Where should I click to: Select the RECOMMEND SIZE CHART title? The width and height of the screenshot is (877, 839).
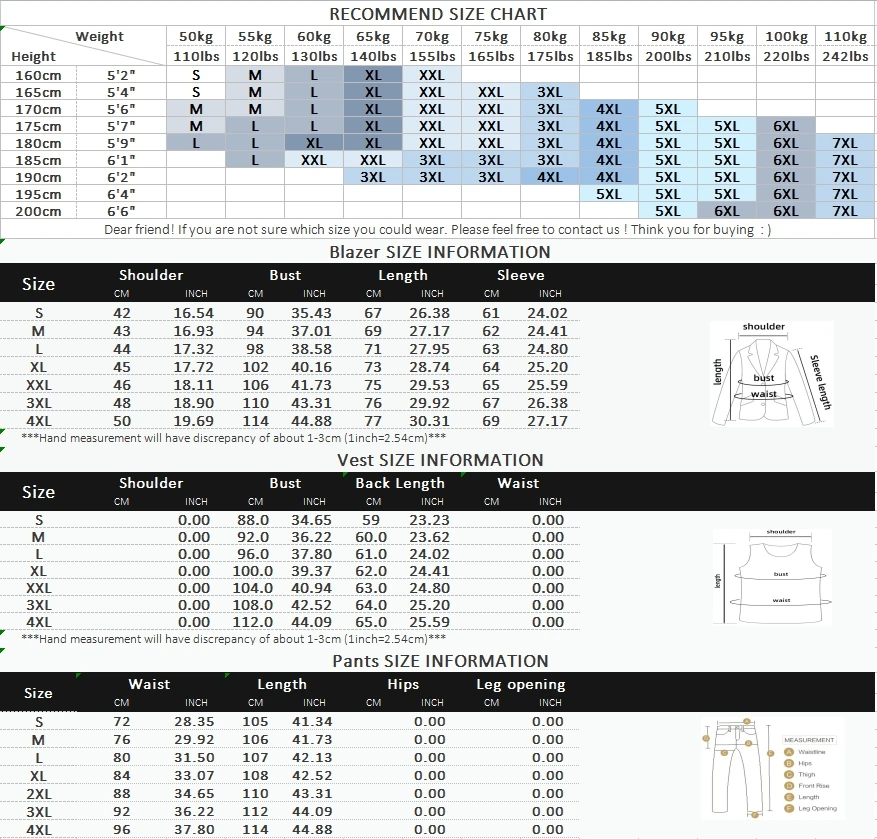(438, 14)
